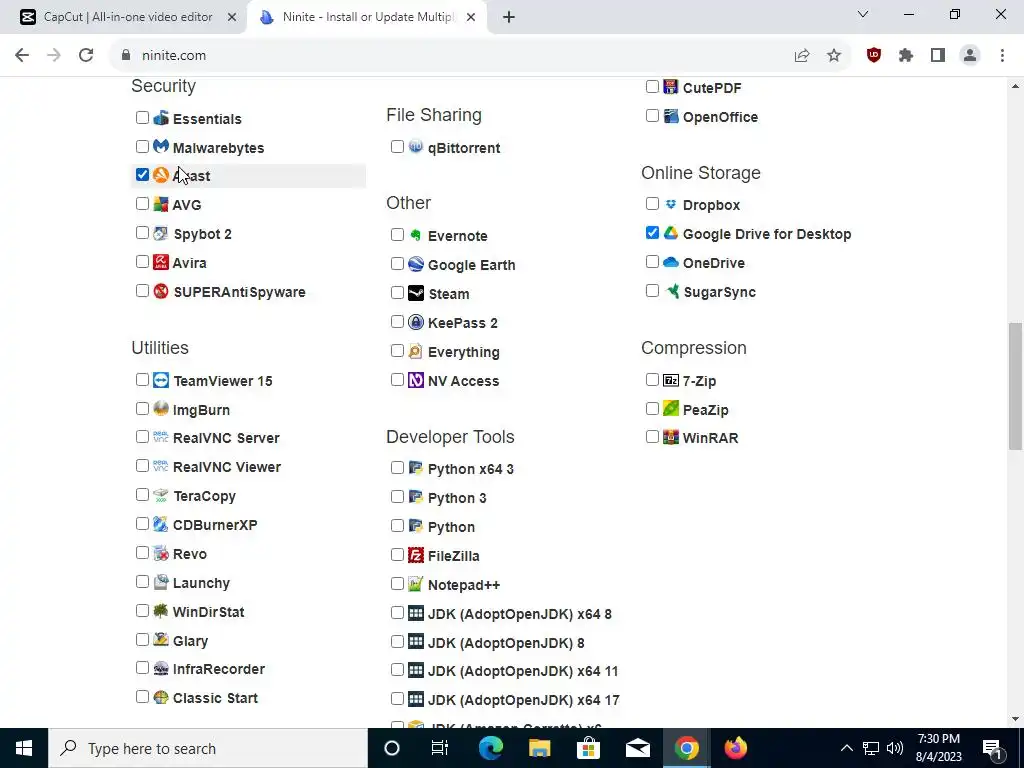This screenshot has width=1024, height=768.
Task: Click the WinDirStat tree icon
Action: [161, 611]
